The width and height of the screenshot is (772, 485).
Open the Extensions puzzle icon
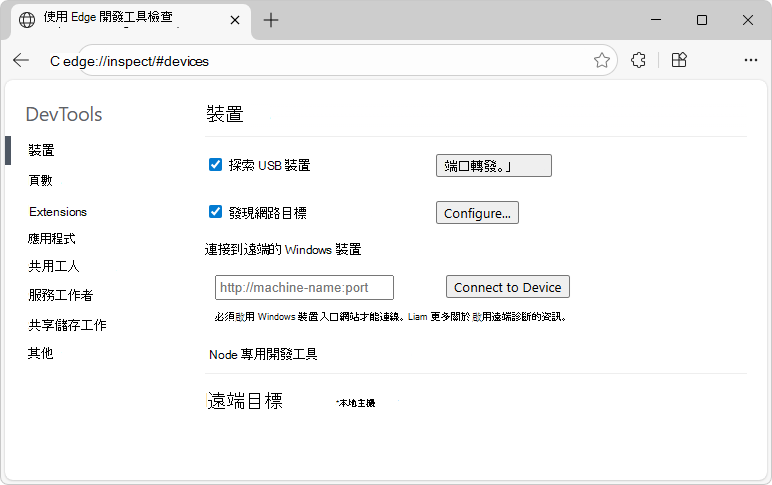click(x=638, y=61)
